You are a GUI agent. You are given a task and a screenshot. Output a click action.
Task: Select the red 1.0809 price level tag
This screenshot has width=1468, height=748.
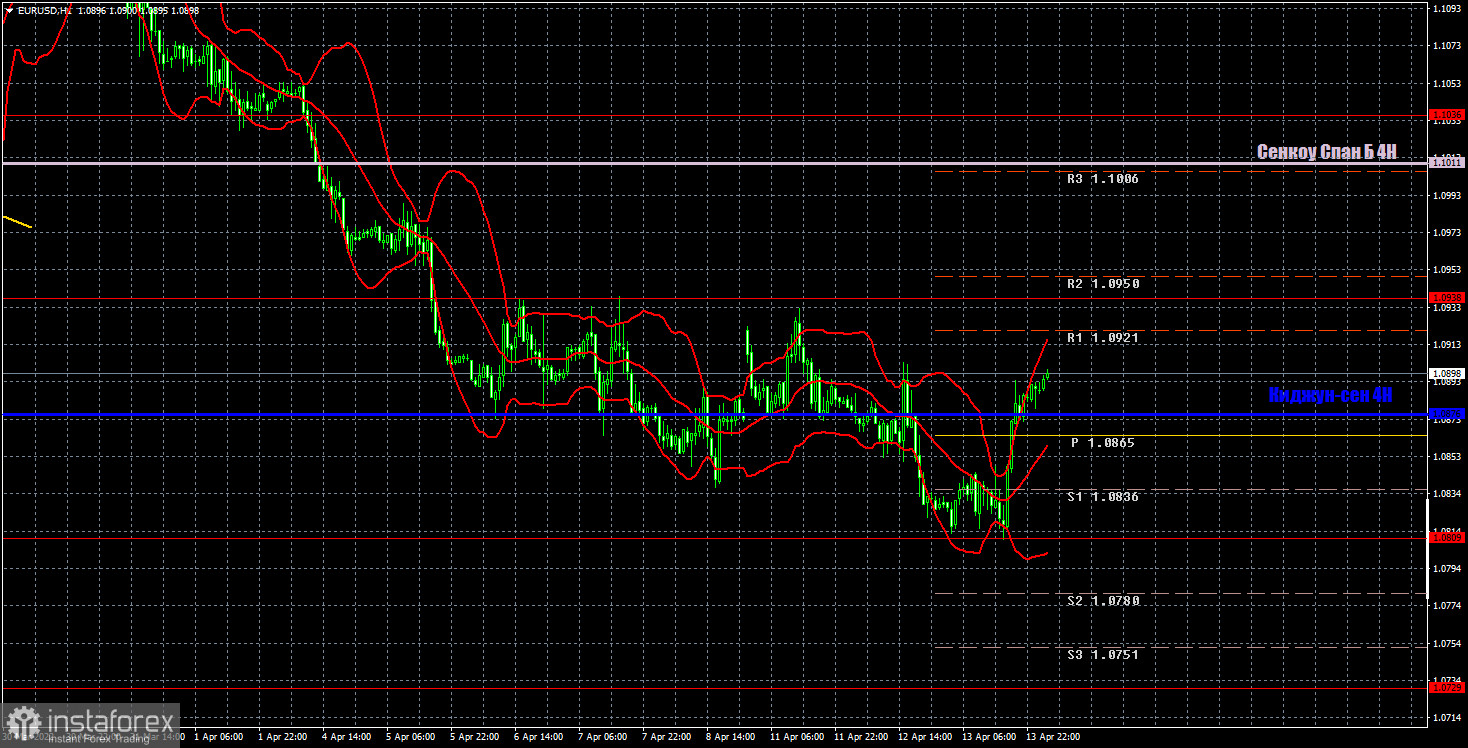point(1447,538)
